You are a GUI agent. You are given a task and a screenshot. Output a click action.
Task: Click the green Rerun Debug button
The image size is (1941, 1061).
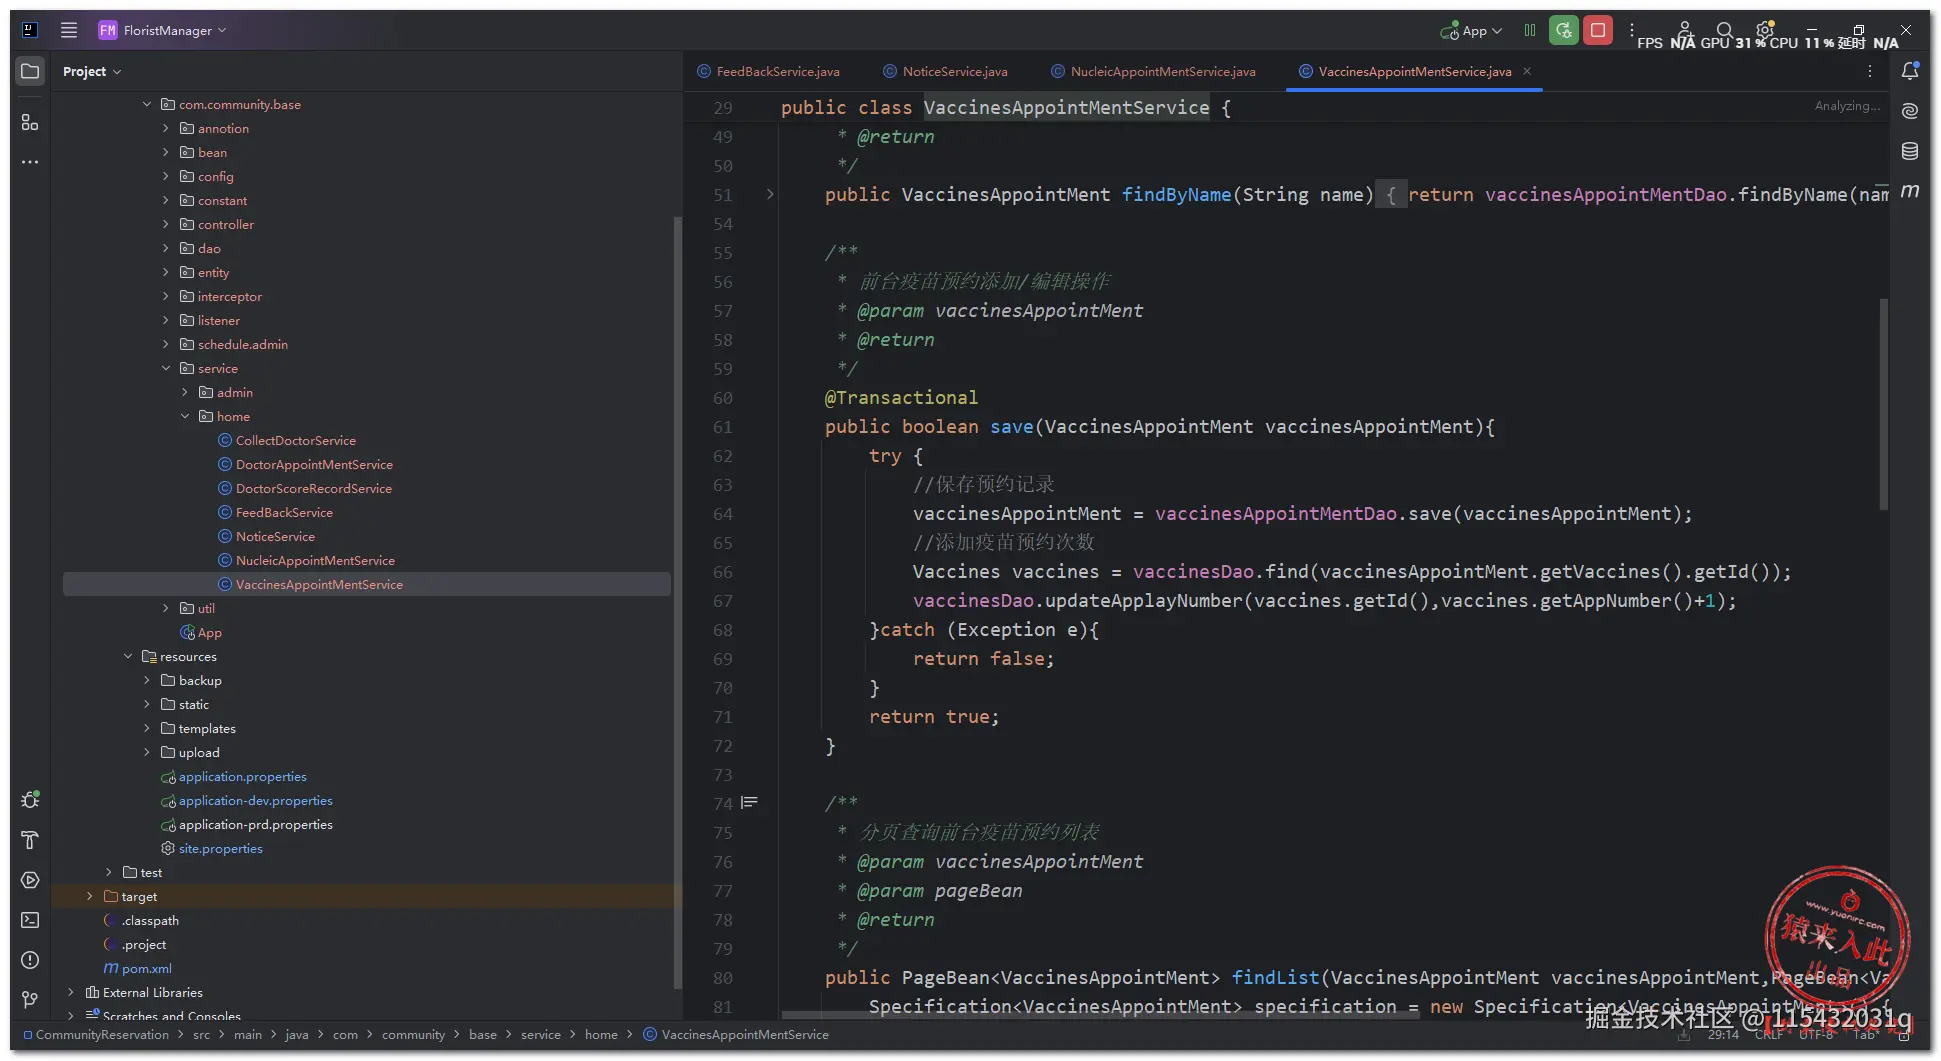[1564, 30]
